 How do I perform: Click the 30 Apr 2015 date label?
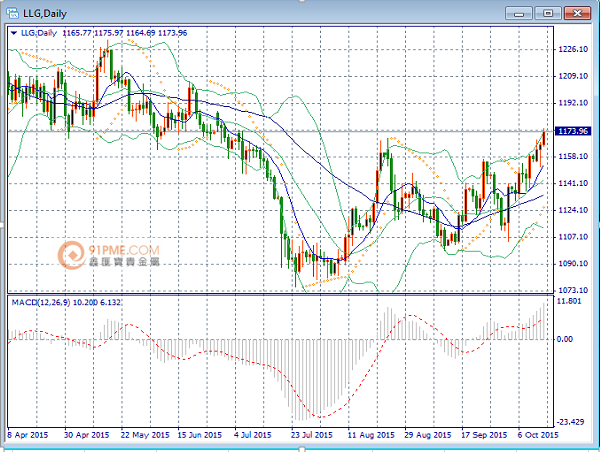[86, 435]
